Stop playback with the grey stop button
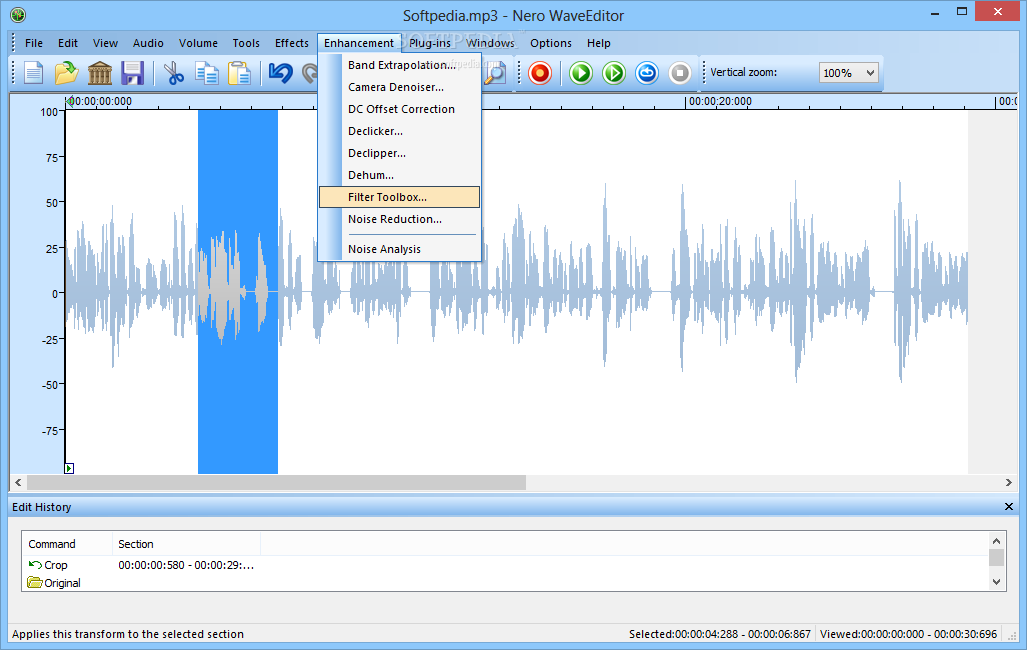Image resolution: width=1027 pixels, height=650 pixels. click(x=680, y=73)
